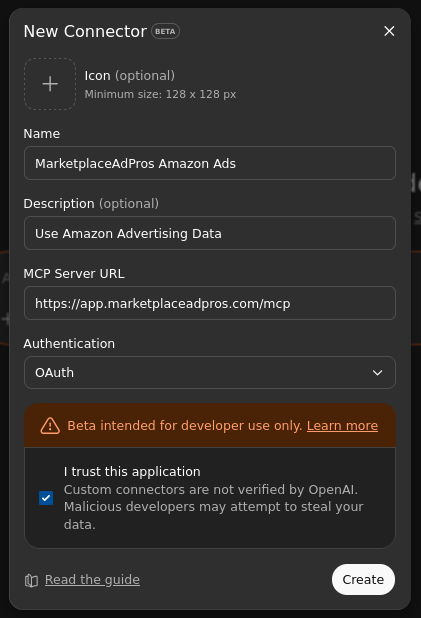Click the 'MCP Server URL' label
Viewport: 421px width, 618px height.
click(x=74, y=274)
